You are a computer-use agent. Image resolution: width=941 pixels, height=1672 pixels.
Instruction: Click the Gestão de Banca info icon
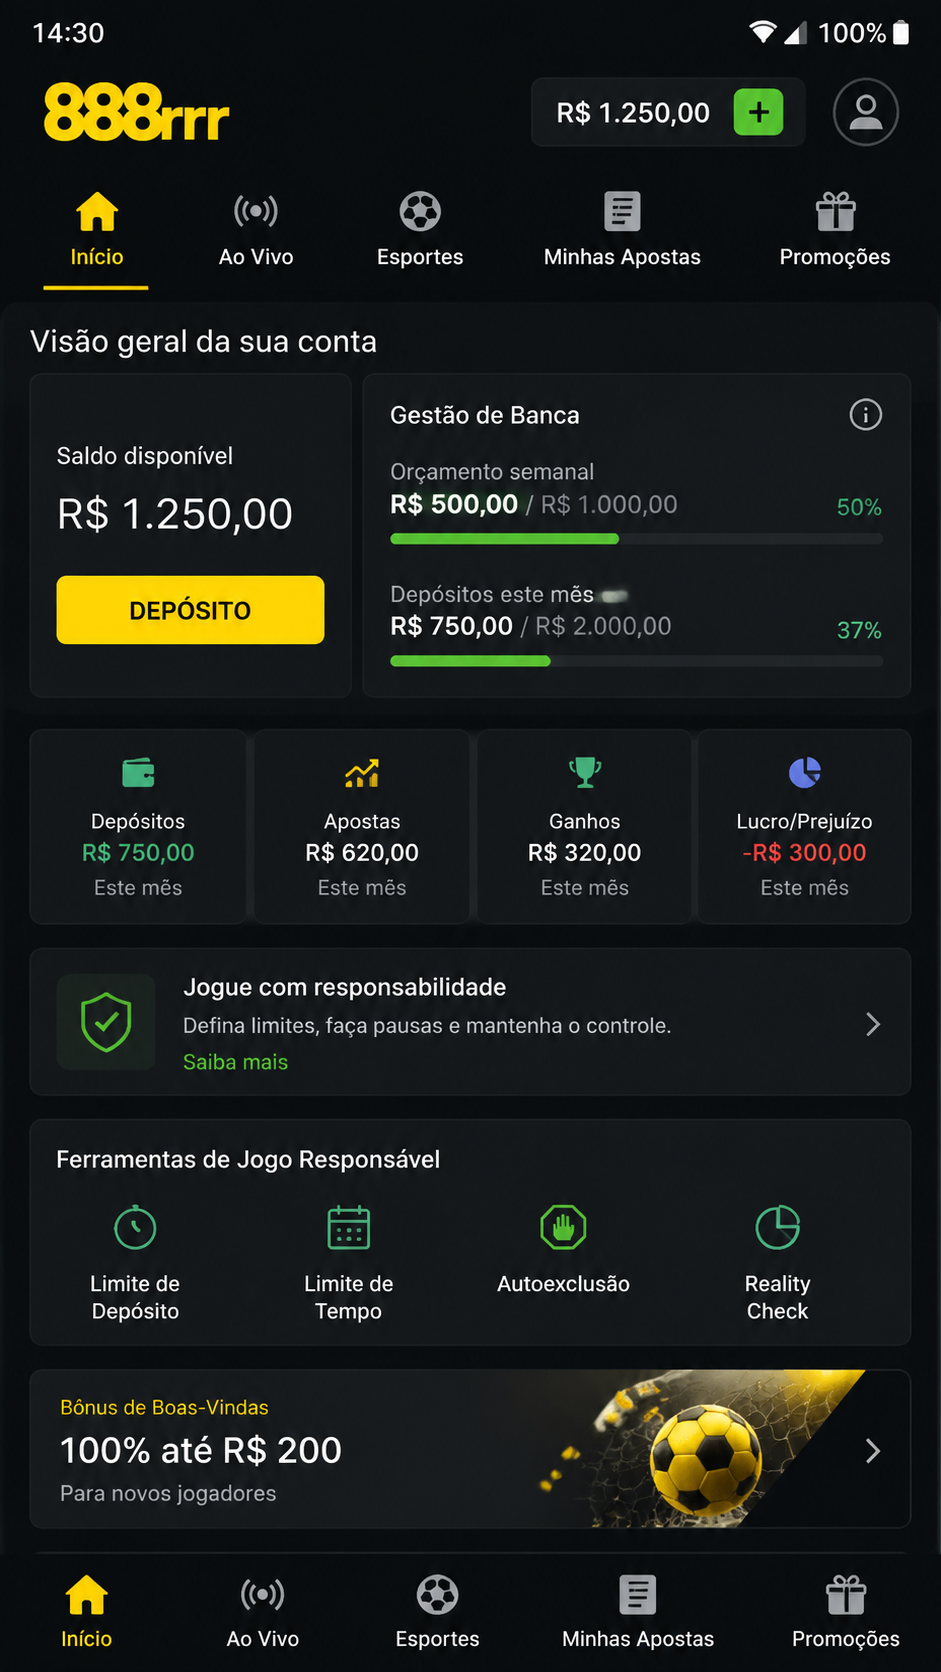click(866, 414)
